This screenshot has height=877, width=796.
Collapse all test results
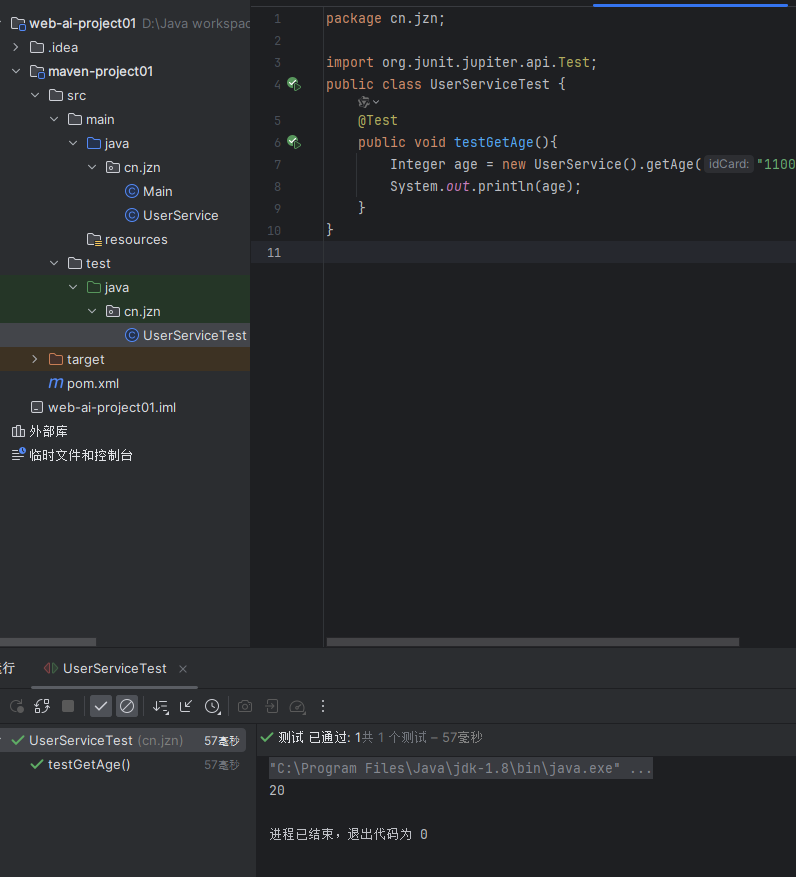point(186,706)
